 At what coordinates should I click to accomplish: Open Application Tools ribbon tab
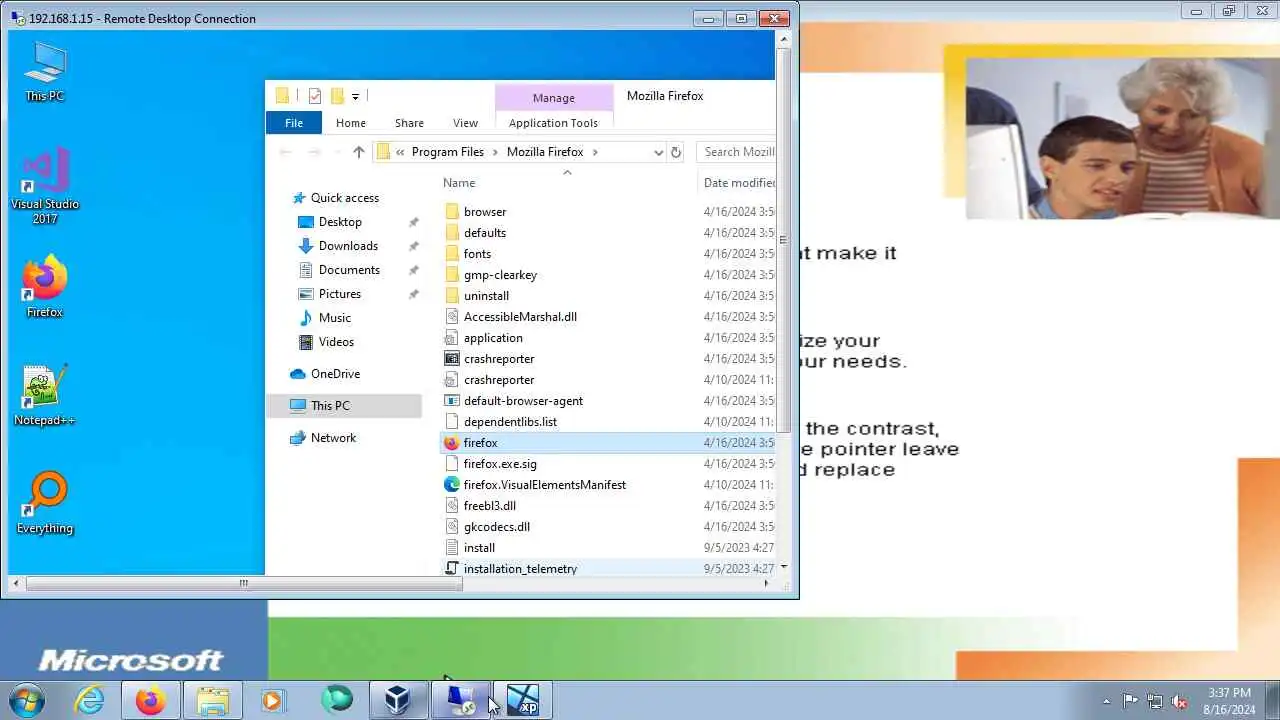[553, 123]
